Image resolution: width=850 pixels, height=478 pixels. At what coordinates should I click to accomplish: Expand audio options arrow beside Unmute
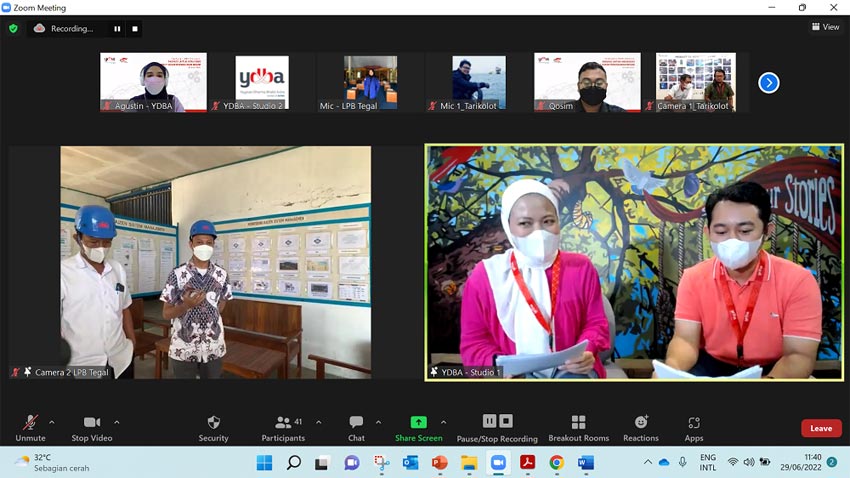click(x=51, y=422)
